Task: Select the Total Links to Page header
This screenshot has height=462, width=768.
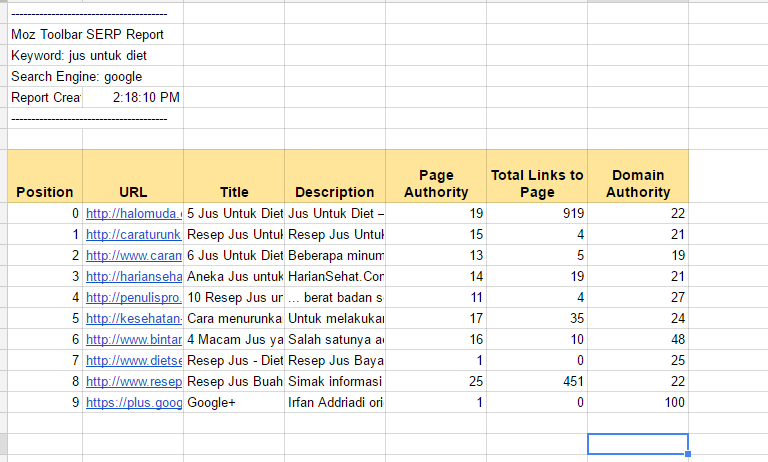Action: tap(537, 183)
